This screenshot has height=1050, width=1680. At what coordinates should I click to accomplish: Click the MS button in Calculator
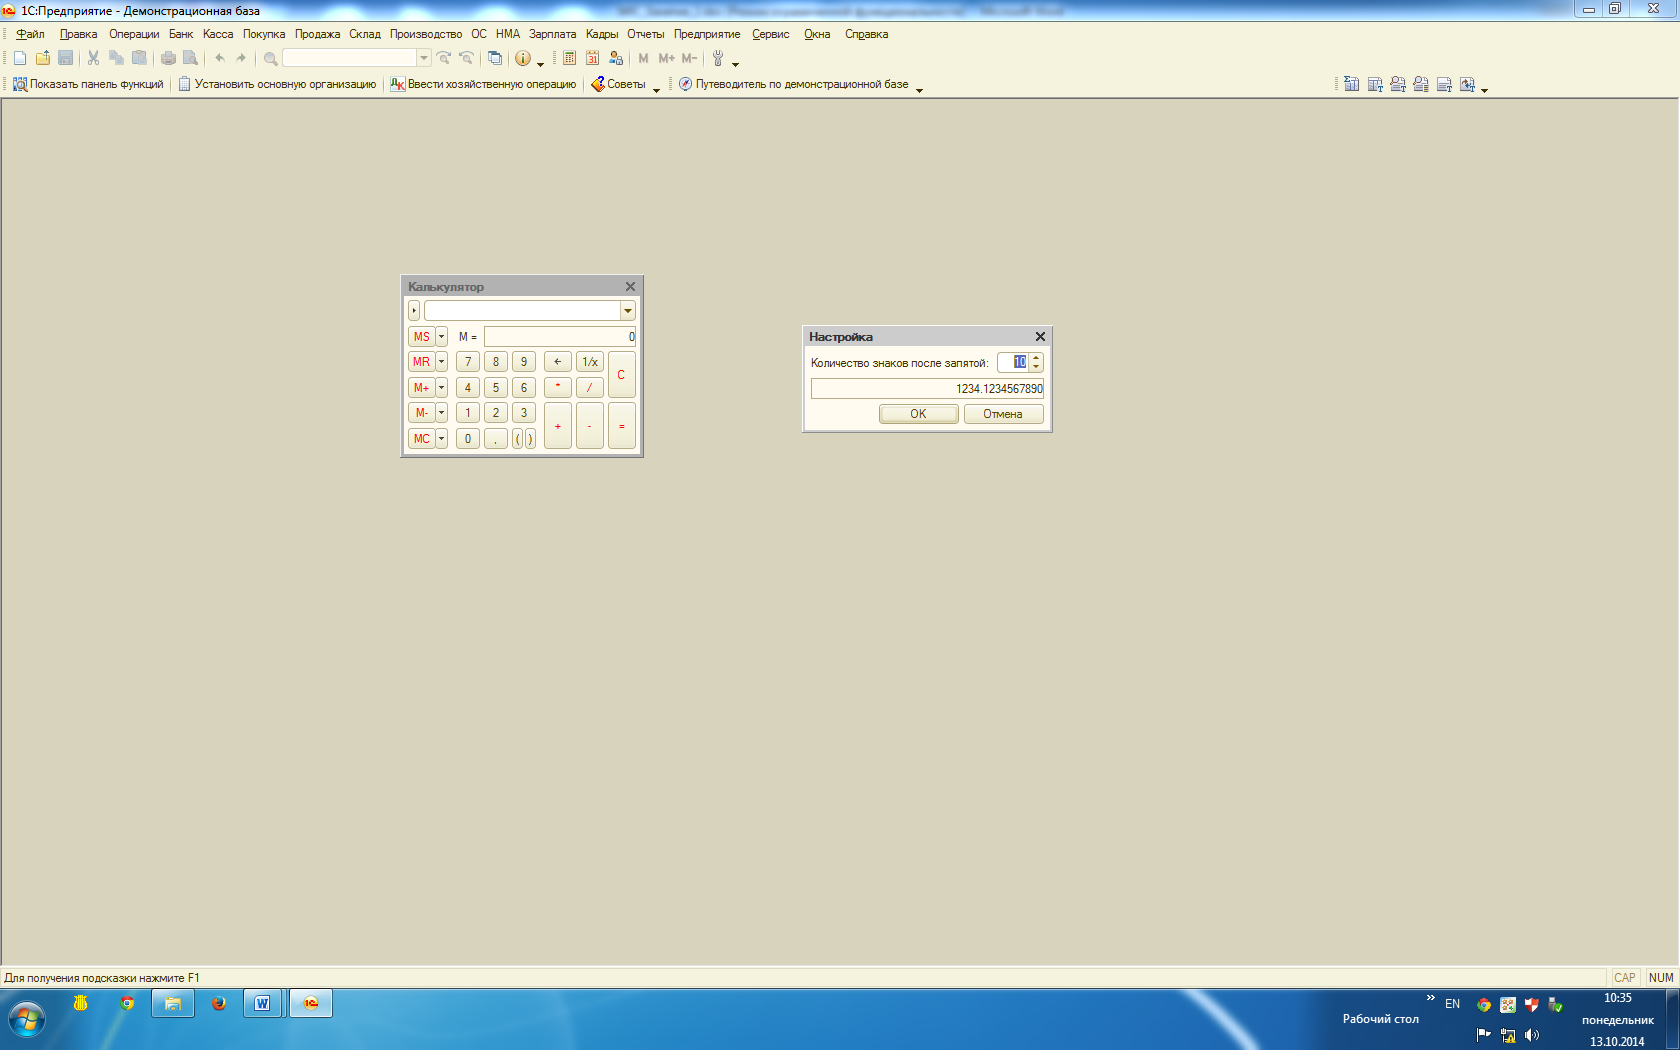[x=421, y=337]
